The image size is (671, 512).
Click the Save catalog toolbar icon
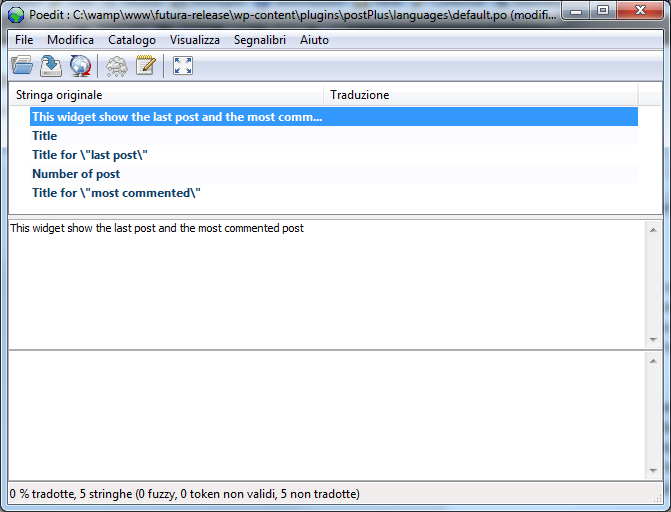click(x=51, y=66)
